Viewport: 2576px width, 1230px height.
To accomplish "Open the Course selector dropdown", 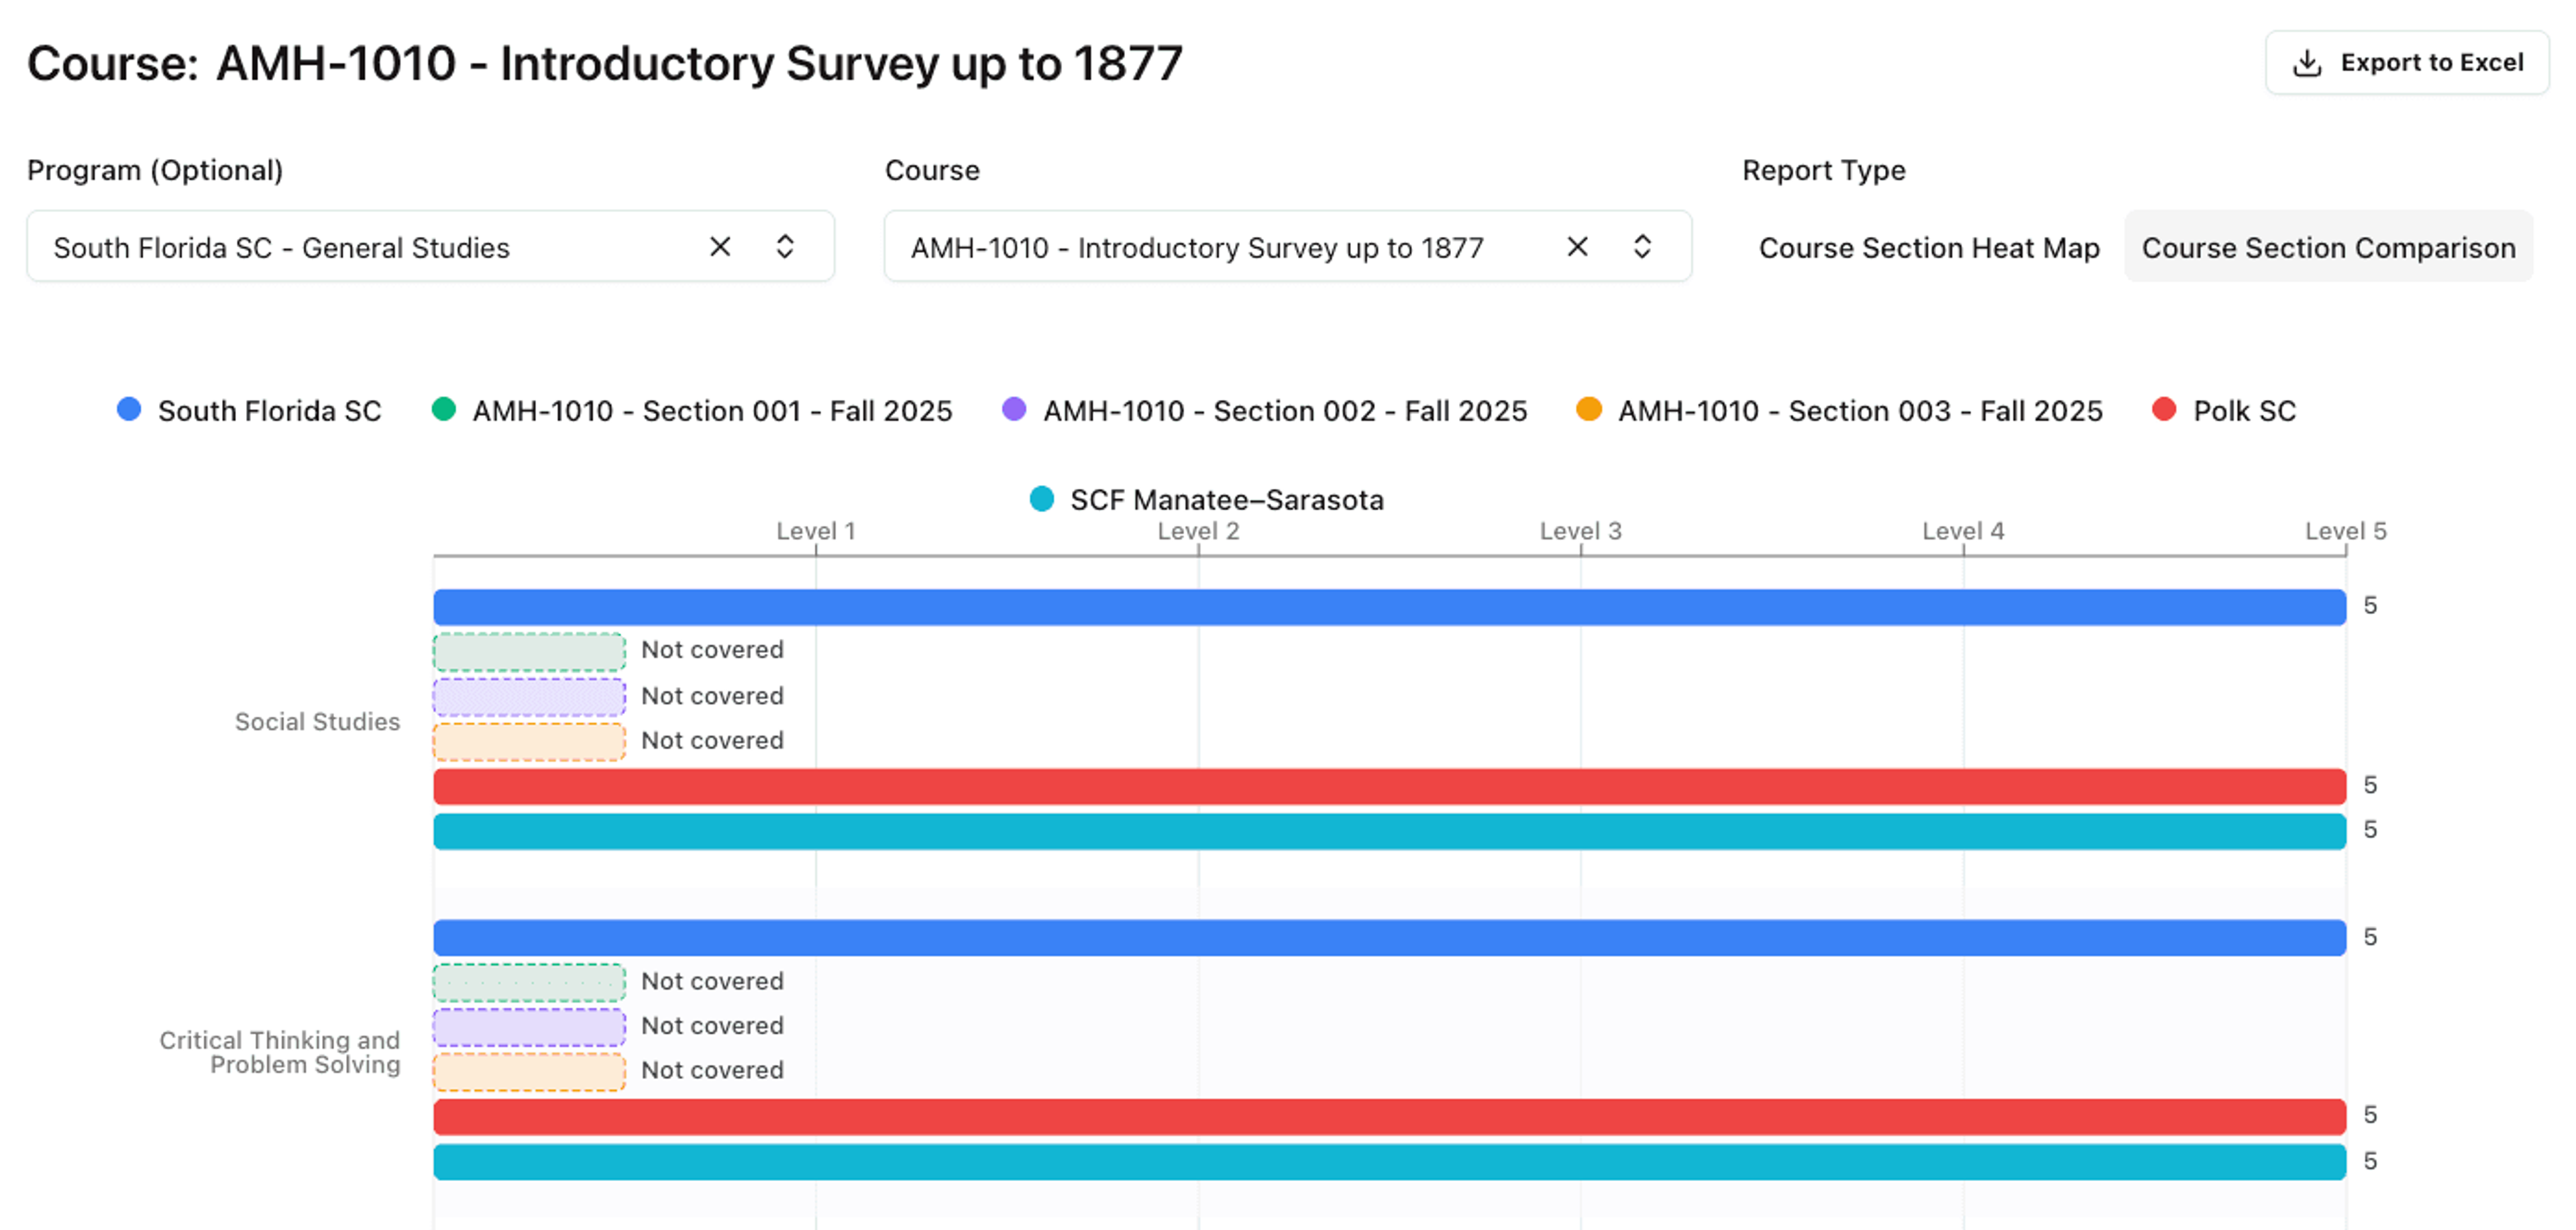I will [x=1641, y=246].
